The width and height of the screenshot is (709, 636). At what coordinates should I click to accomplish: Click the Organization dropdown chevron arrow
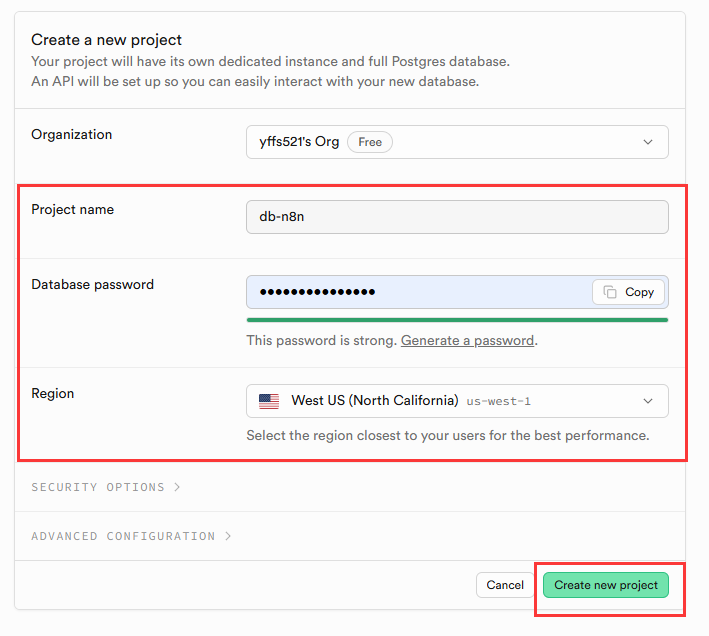(648, 142)
